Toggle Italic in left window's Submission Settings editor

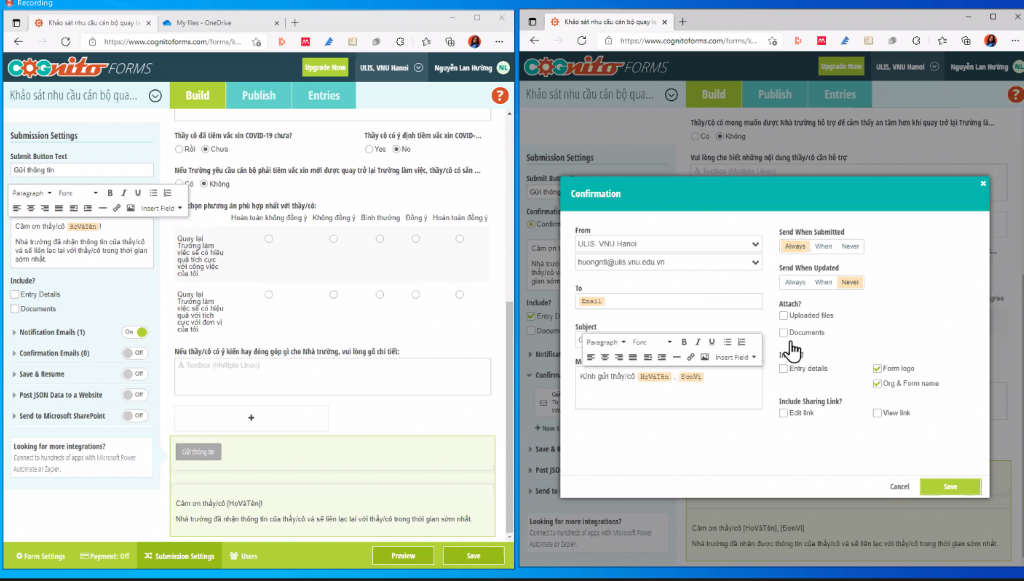point(123,193)
